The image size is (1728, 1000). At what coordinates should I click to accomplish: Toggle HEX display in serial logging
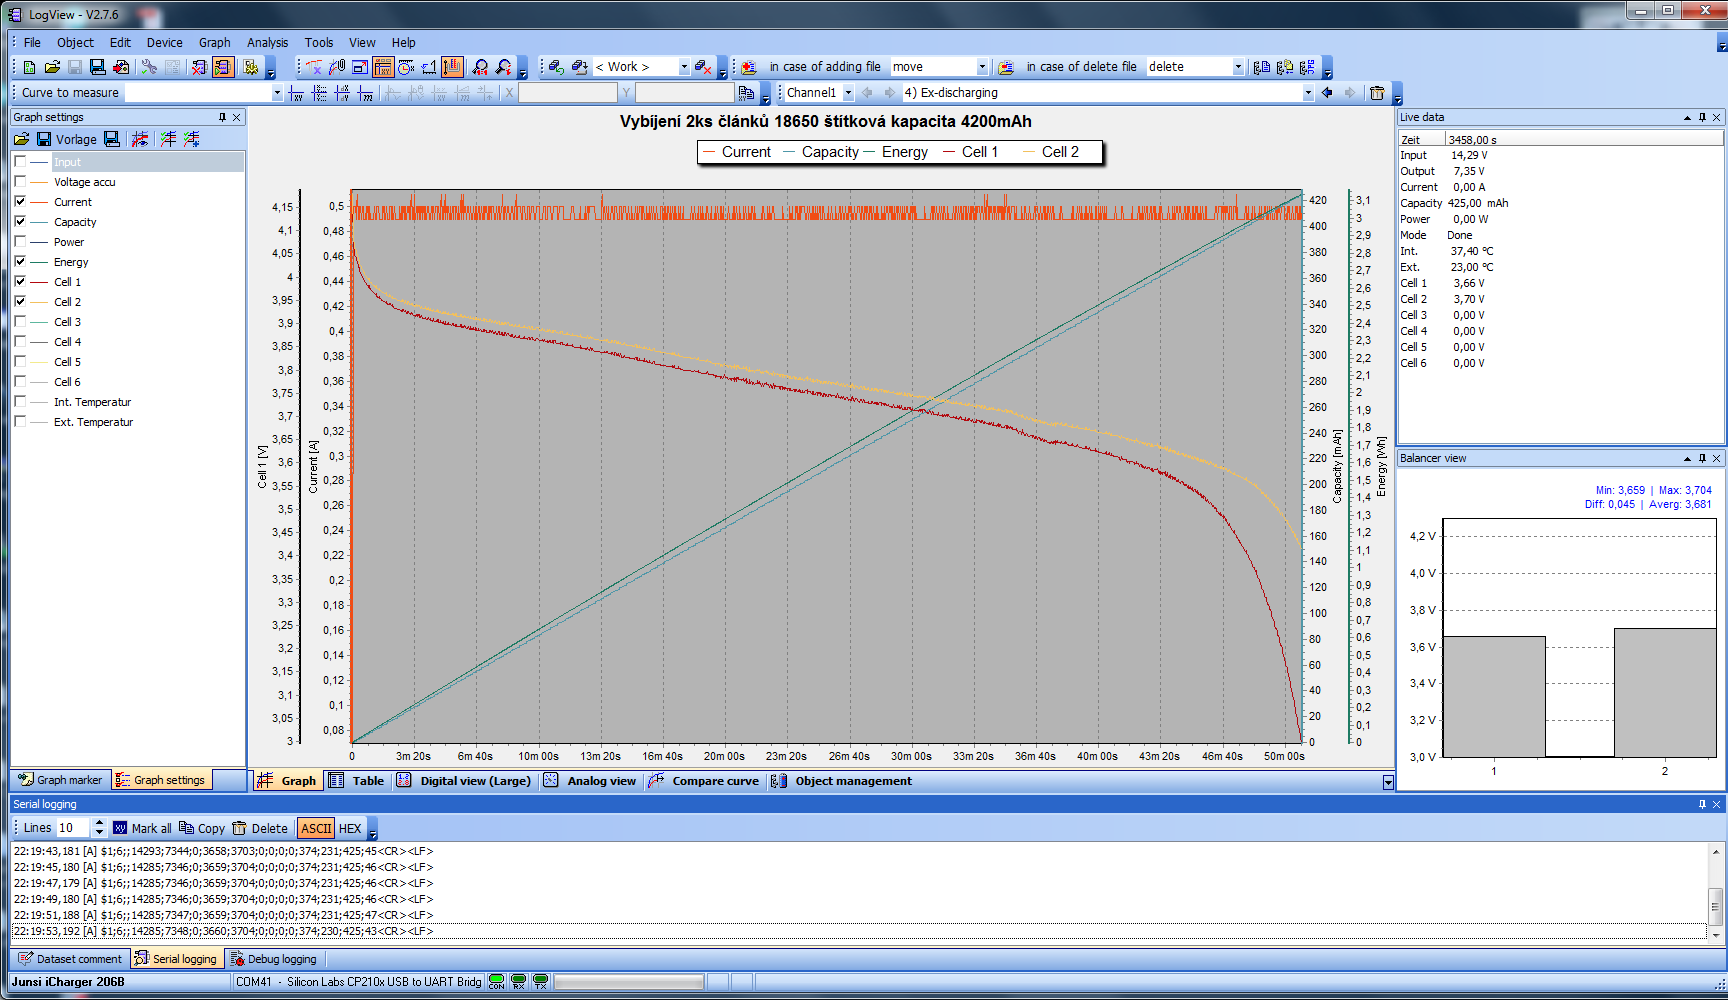(350, 828)
